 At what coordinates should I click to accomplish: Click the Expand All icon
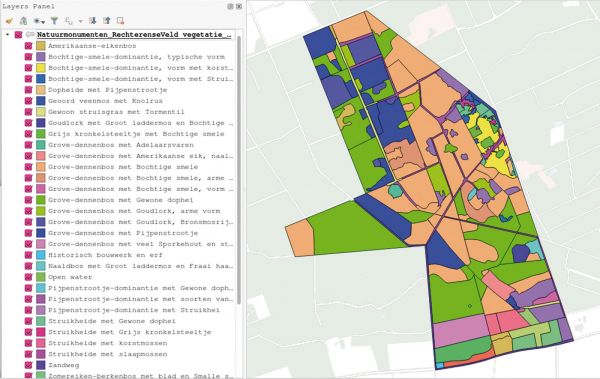92,21
